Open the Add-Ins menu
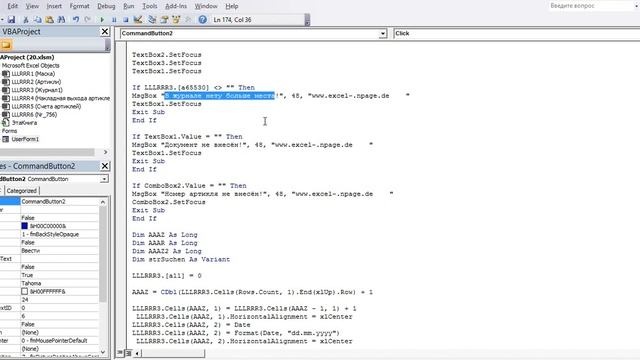Image resolution: width=640 pixels, height=360 pixels. click(176, 6)
